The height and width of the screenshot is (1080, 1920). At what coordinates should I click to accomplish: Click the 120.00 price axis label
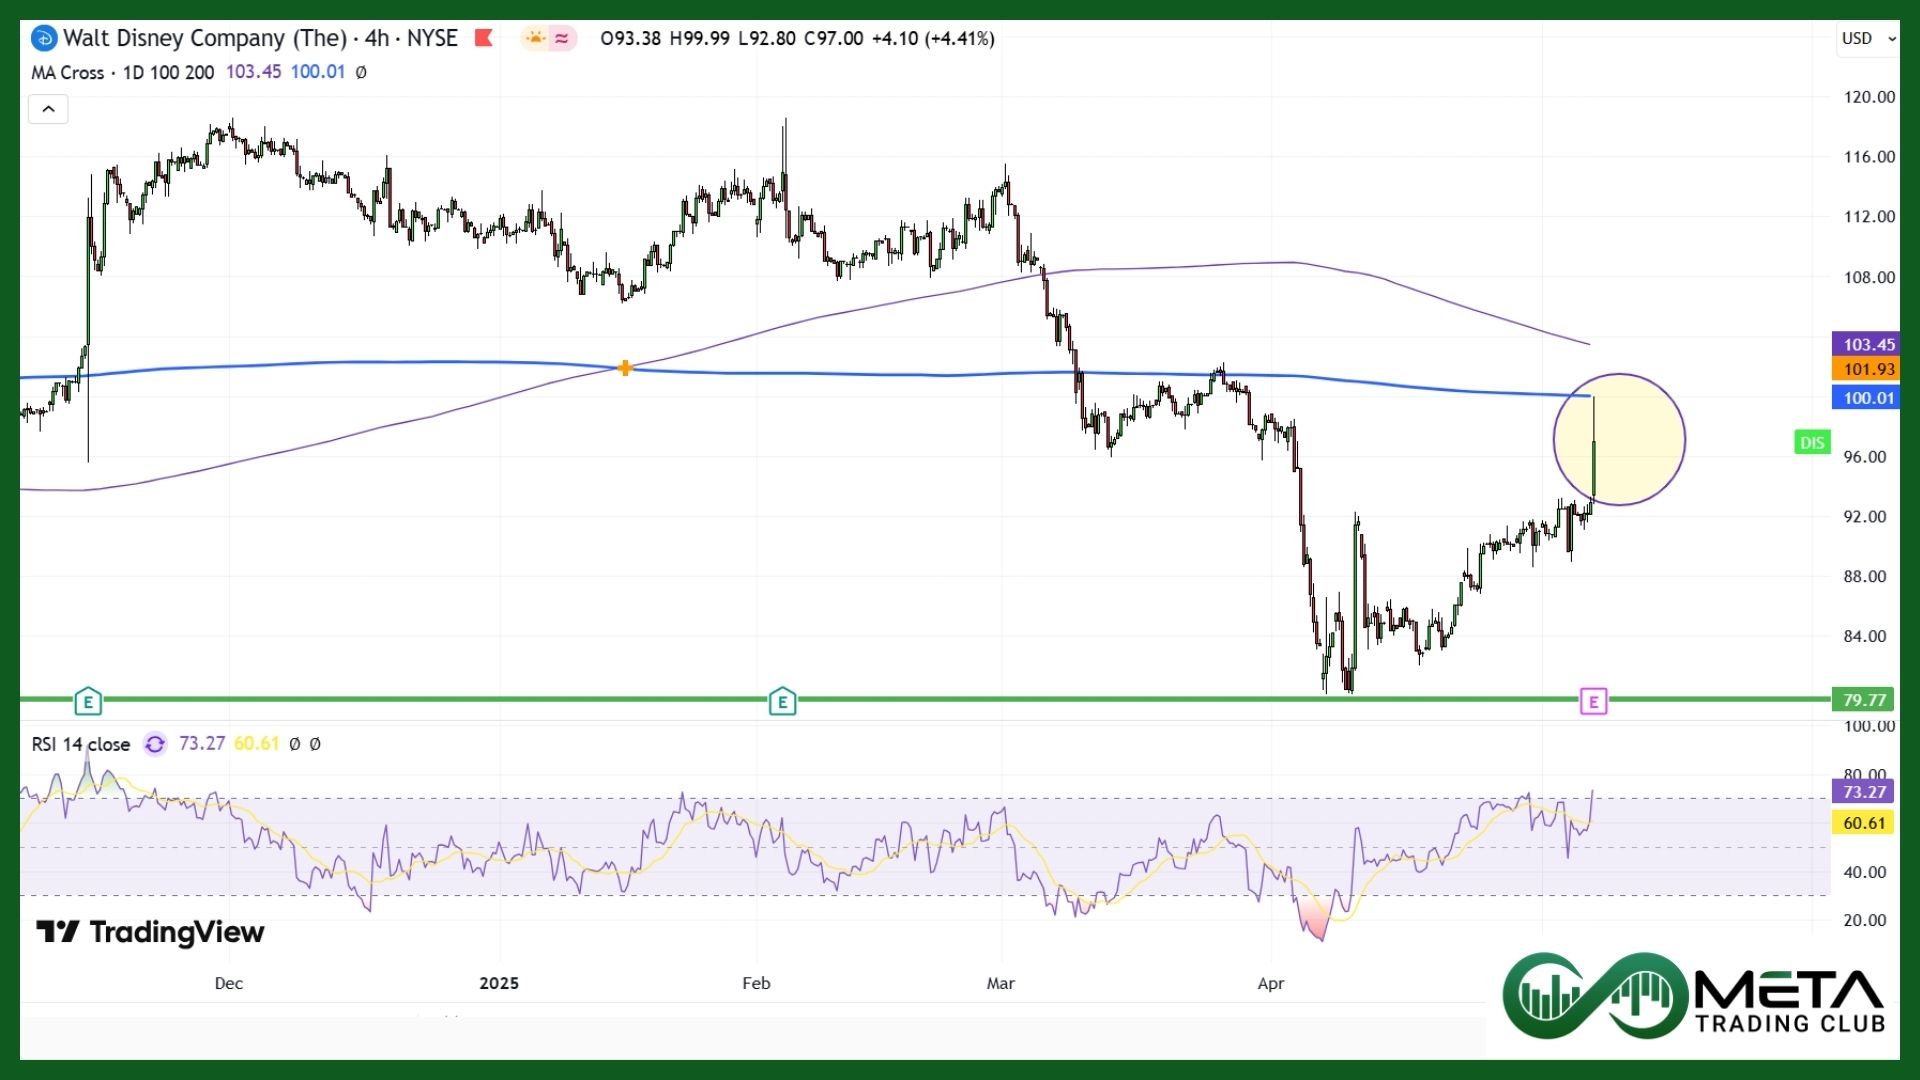[1869, 97]
